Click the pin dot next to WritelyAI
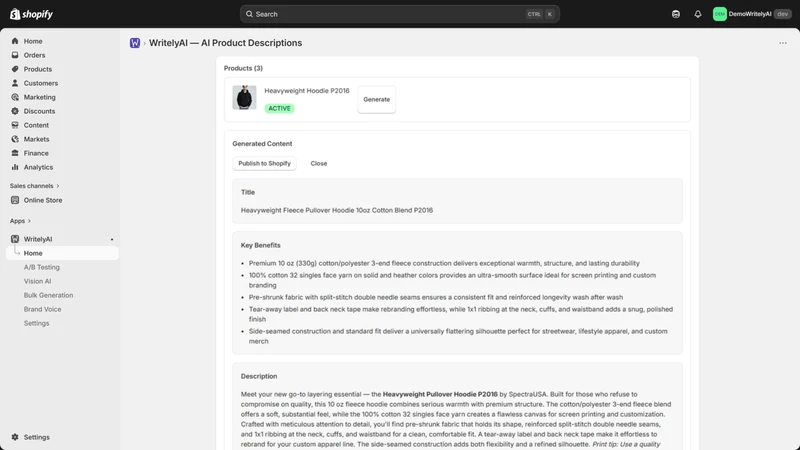The width and height of the screenshot is (800, 450). [112, 239]
